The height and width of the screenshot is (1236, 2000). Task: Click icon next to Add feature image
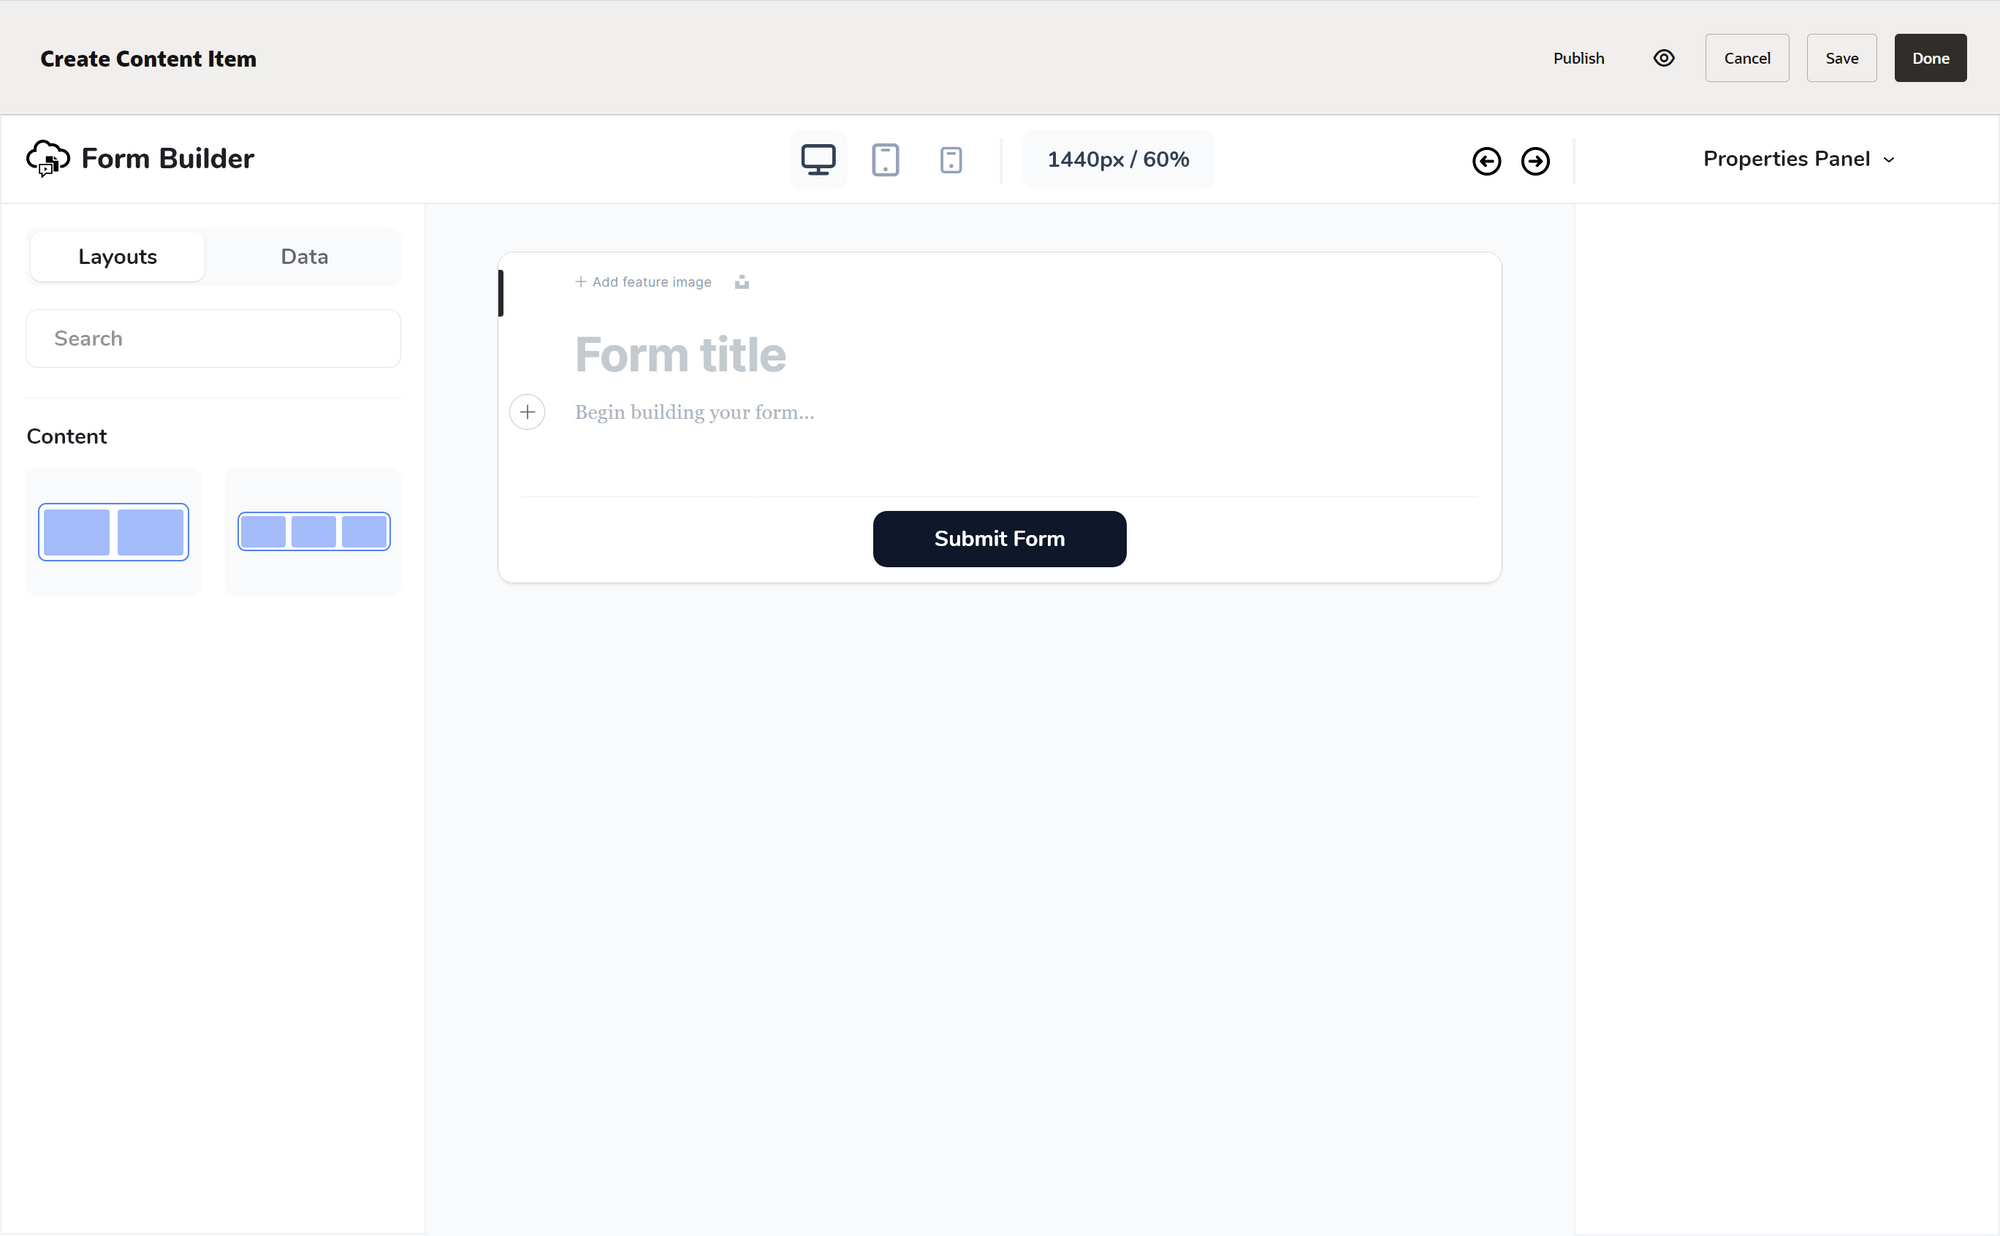click(x=742, y=282)
